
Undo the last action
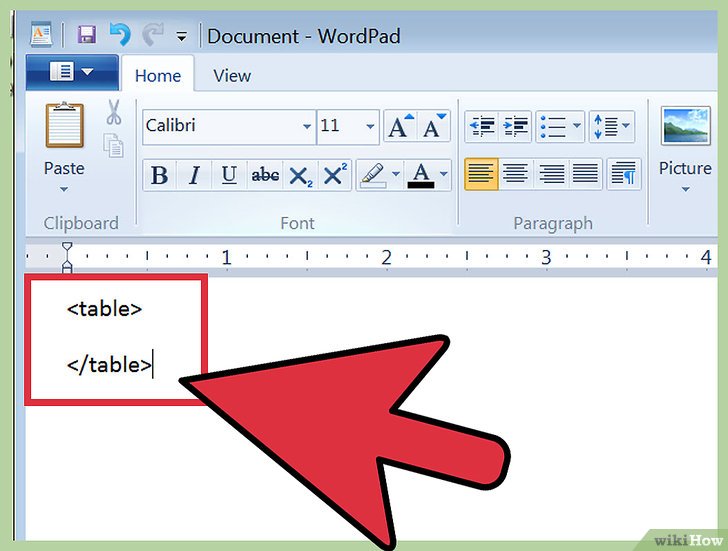coord(120,35)
